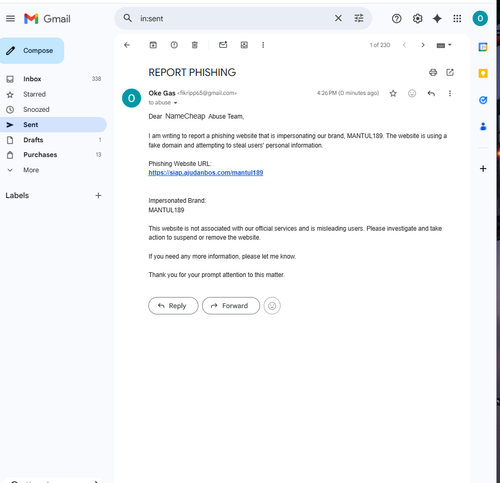This screenshot has width=500, height=483.
Task: Go to the older conversation arrow
Action: tap(423, 45)
